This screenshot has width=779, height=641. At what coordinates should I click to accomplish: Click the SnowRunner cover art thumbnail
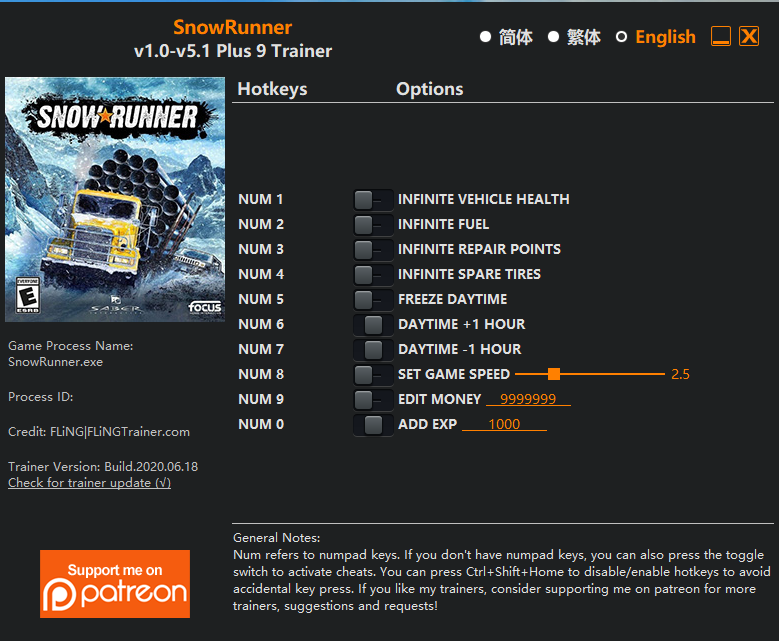point(115,199)
